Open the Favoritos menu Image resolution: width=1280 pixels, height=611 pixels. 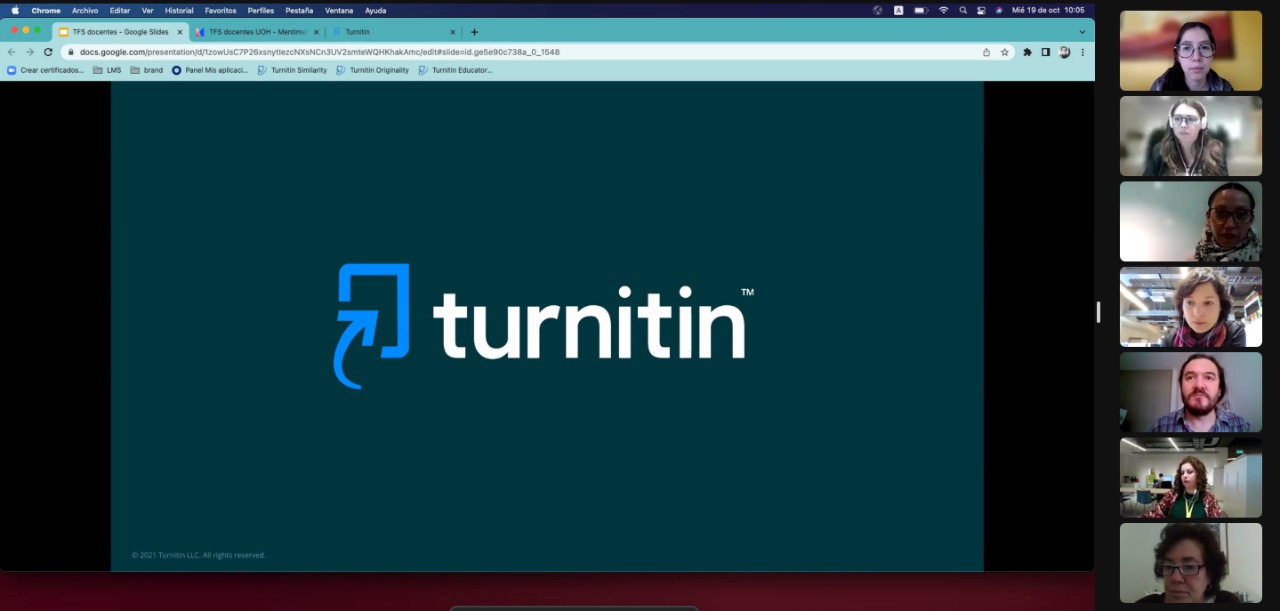[221, 10]
